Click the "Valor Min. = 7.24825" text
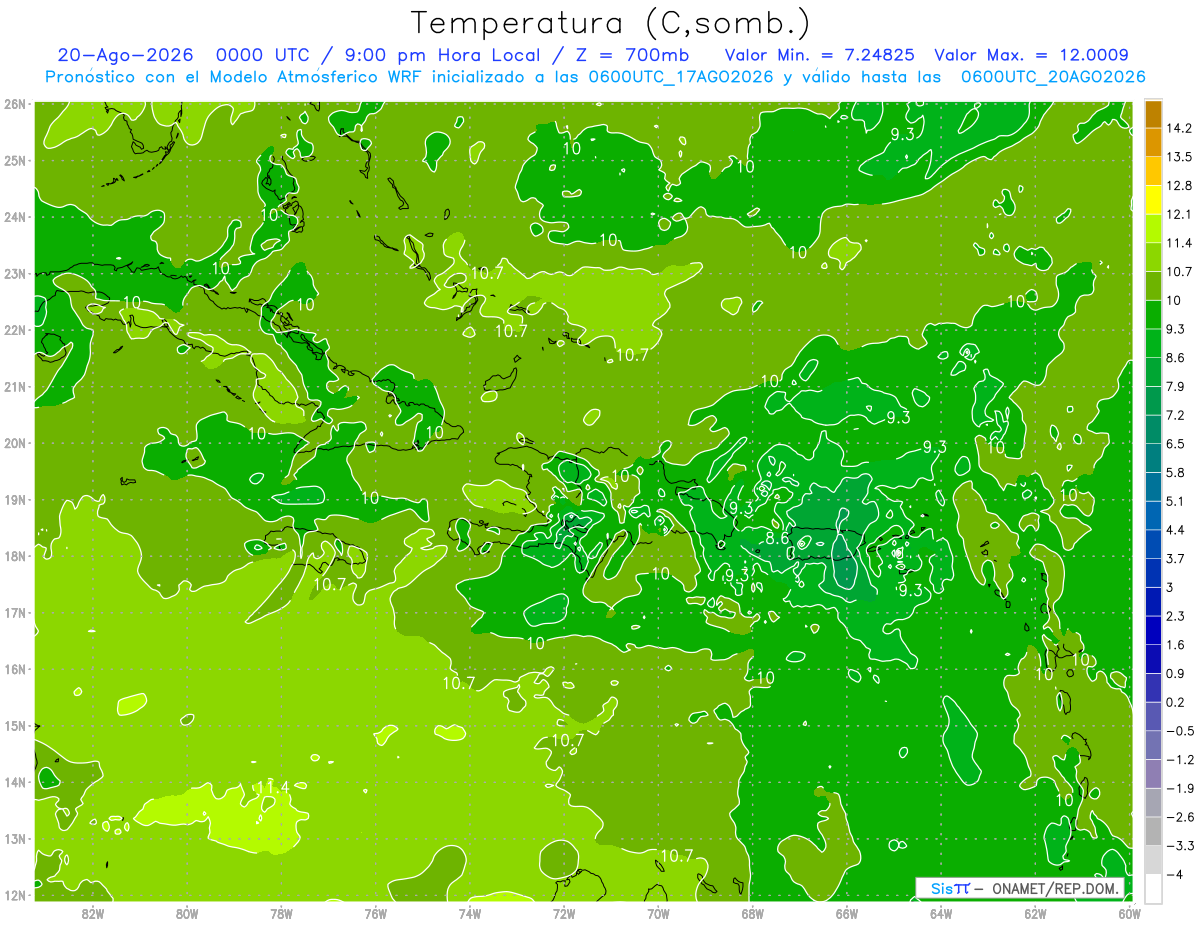Screen dimensions: 1200x927 click(819, 55)
